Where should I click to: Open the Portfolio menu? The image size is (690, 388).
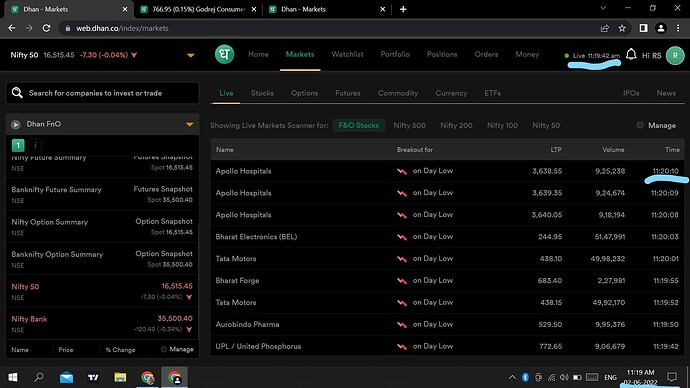pos(395,54)
